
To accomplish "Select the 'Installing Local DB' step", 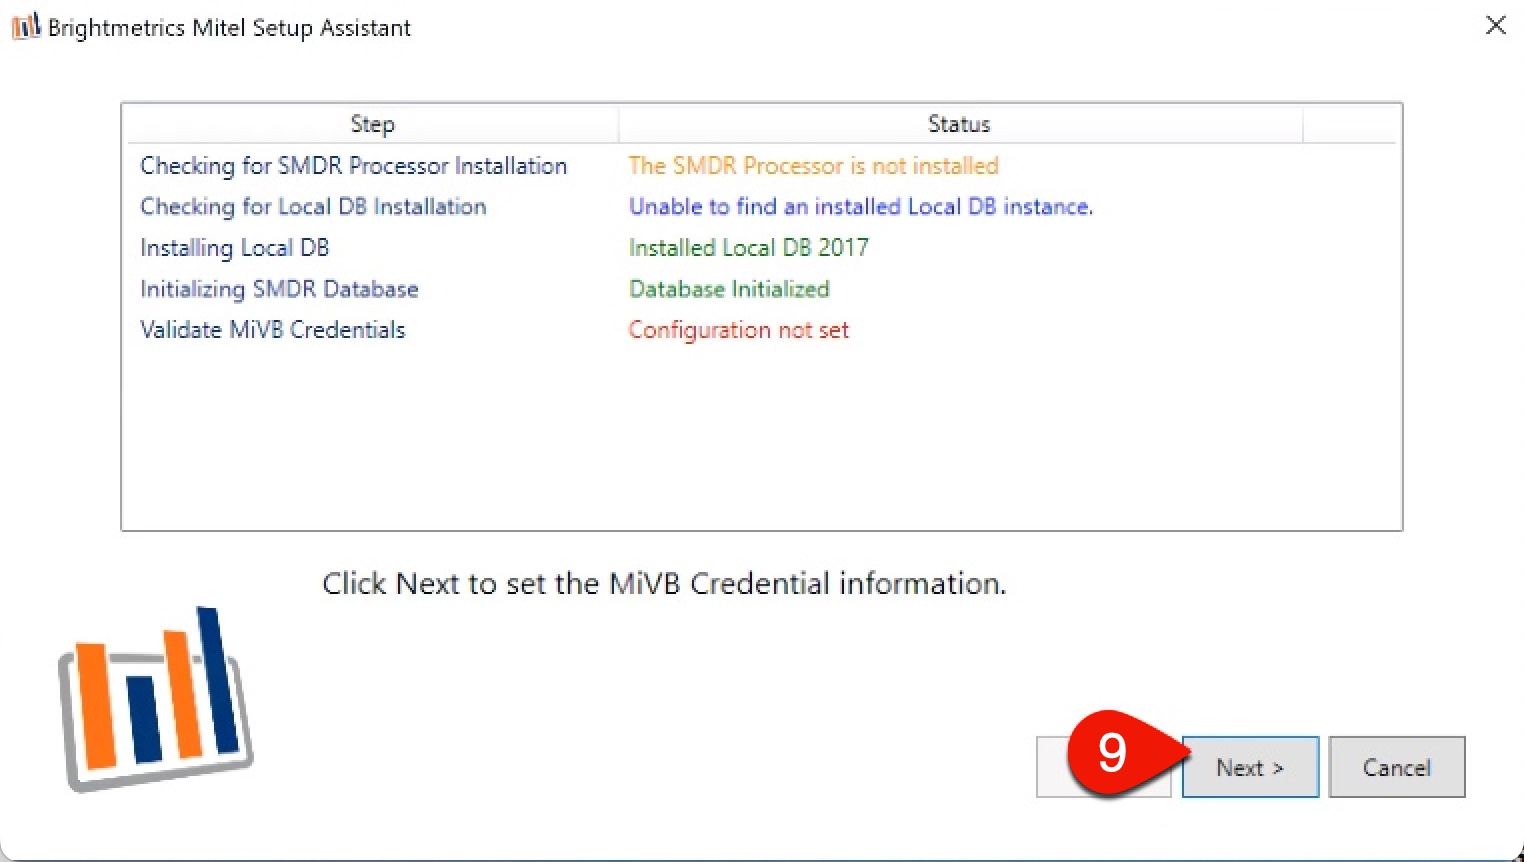I will 234,248.
